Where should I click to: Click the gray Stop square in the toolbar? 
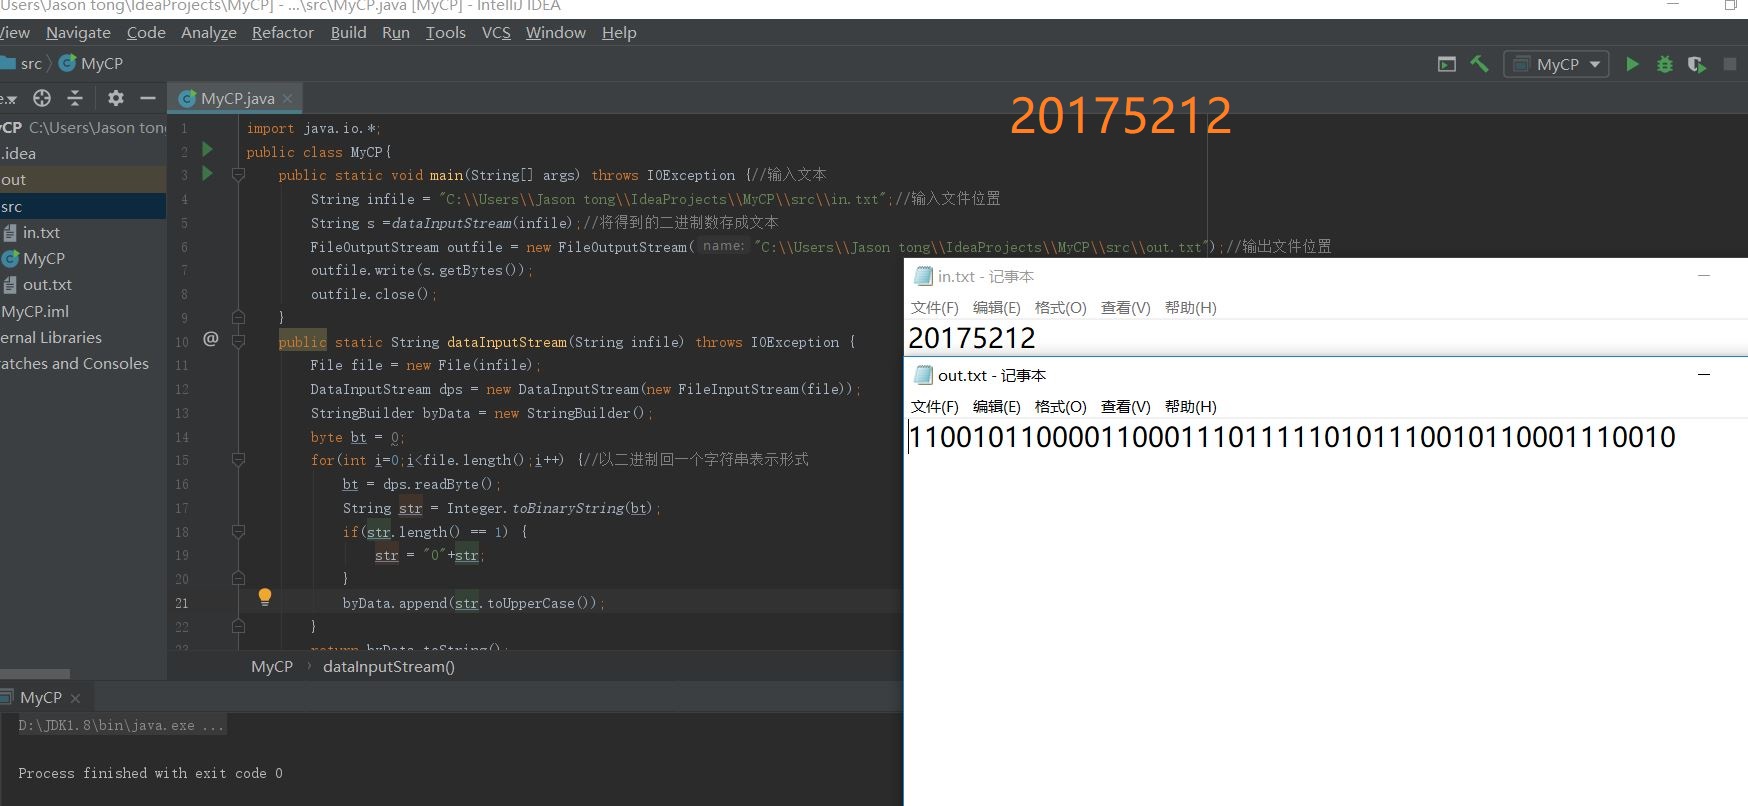point(1729,64)
